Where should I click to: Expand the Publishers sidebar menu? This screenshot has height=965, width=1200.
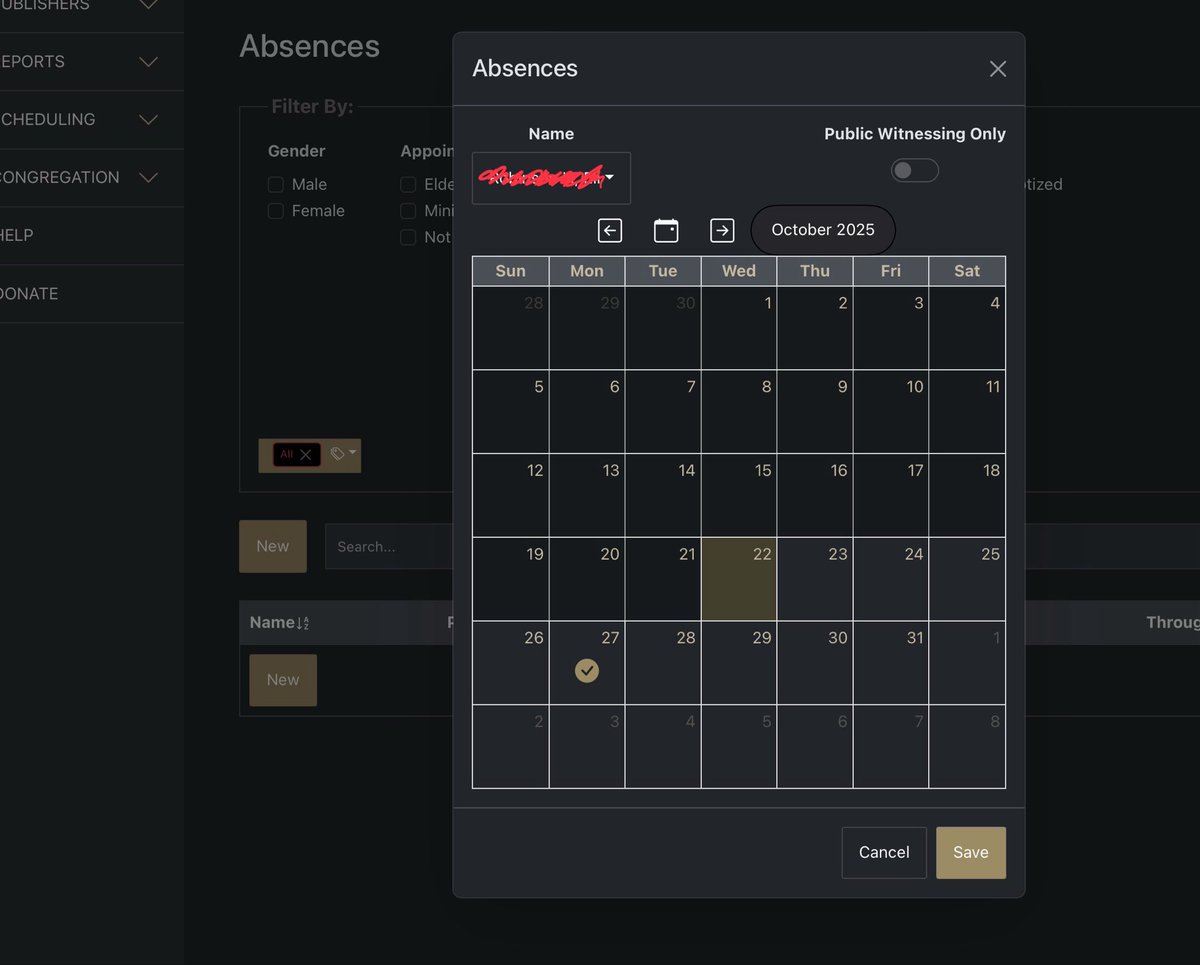[92, 5]
